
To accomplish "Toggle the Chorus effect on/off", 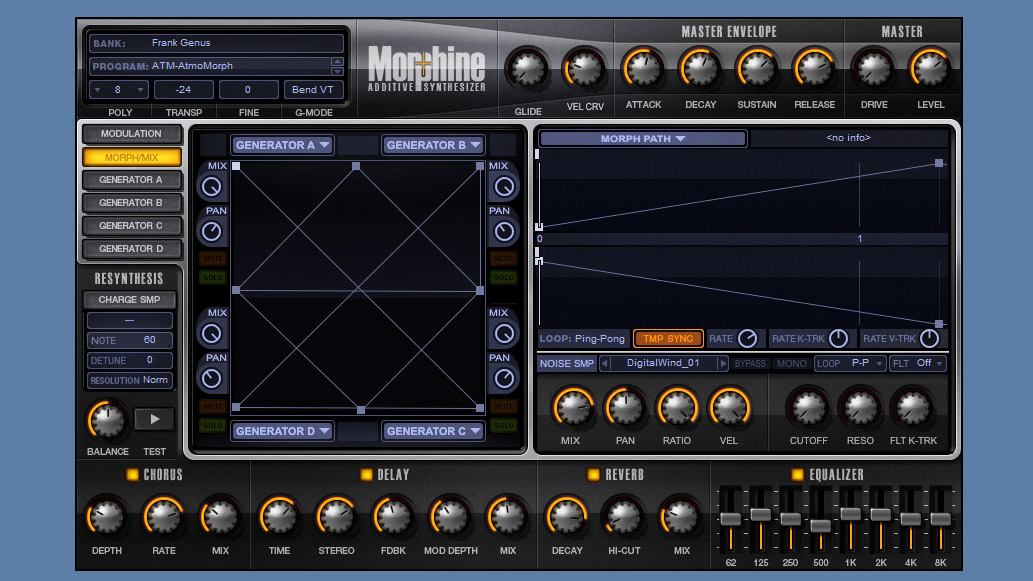I will click(132, 474).
